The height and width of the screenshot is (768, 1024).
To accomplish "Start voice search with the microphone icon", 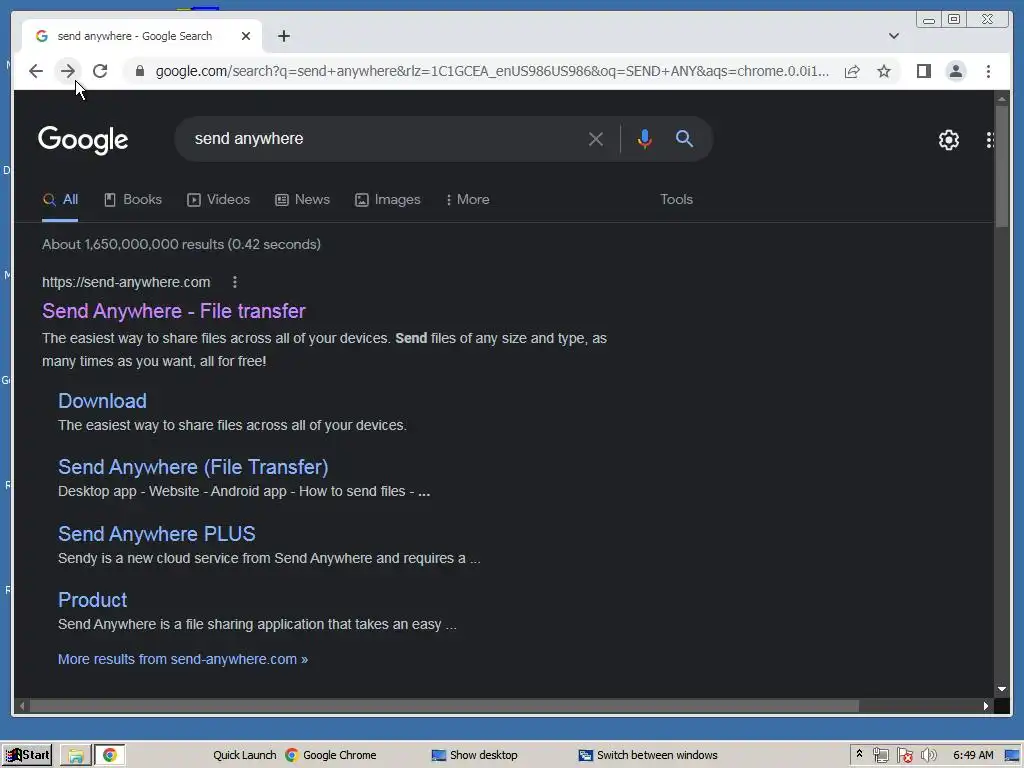I will 645,139.
